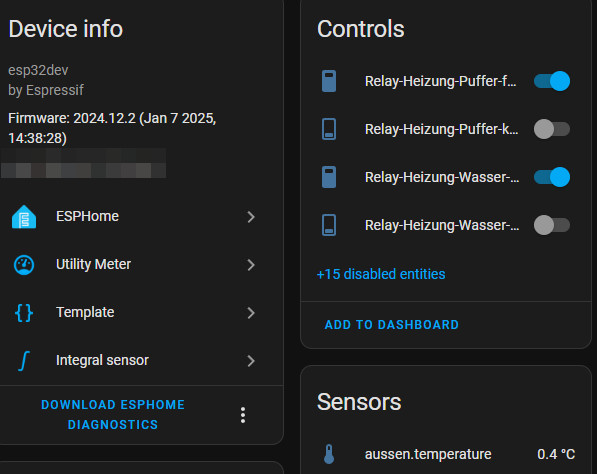Open the first Relay-Heizung-Wasser entity label
This screenshot has height=474, width=597.
[442, 177]
